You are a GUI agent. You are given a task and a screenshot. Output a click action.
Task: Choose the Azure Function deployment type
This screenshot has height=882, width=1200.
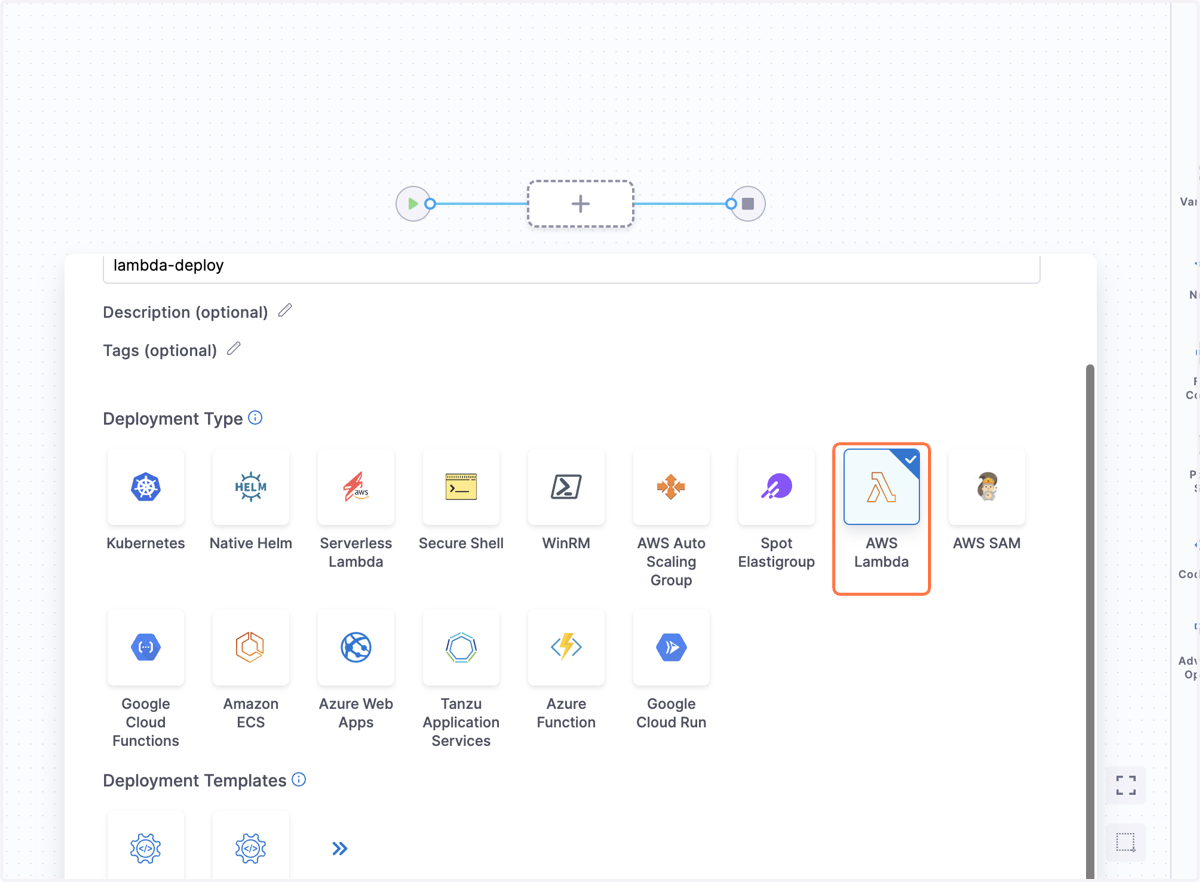(x=566, y=648)
